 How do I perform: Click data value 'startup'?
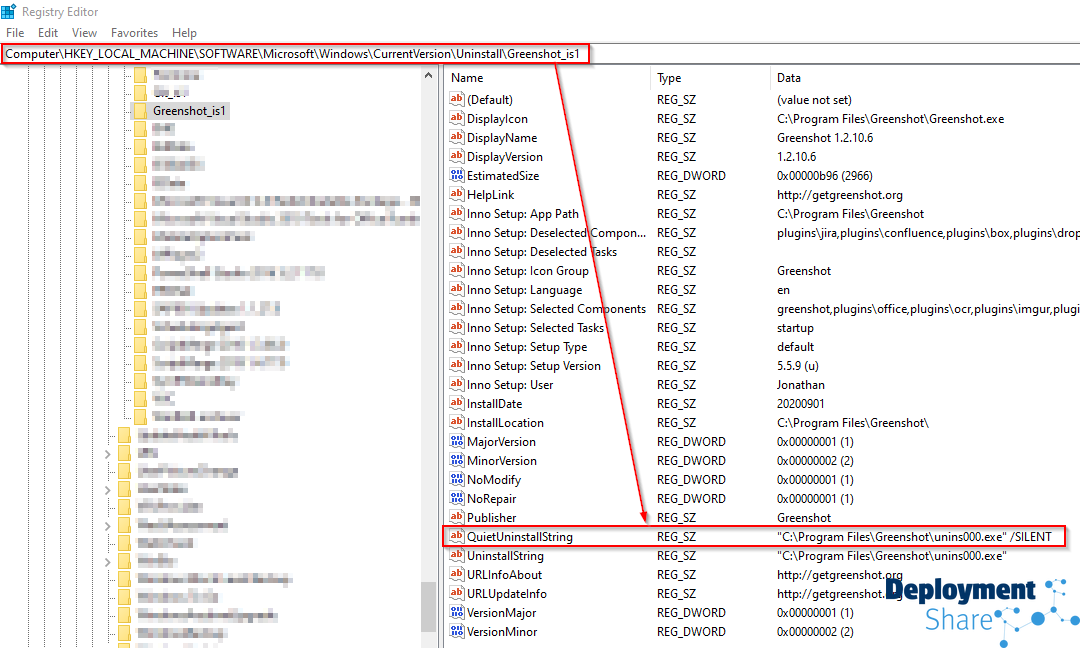coord(796,328)
